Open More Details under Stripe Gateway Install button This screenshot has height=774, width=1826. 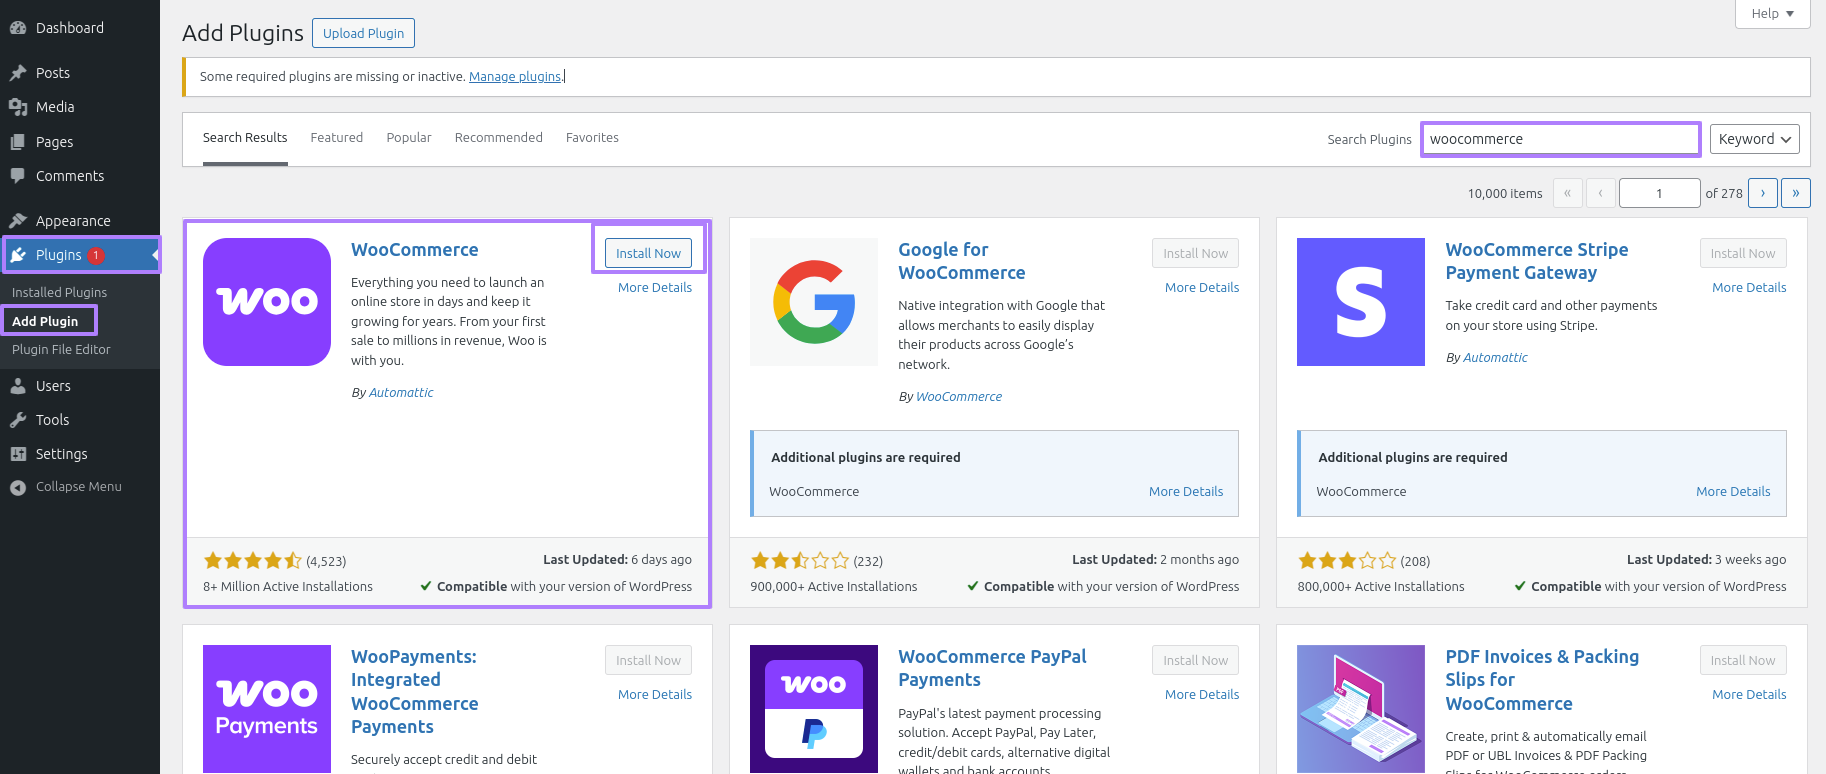[x=1749, y=288]
